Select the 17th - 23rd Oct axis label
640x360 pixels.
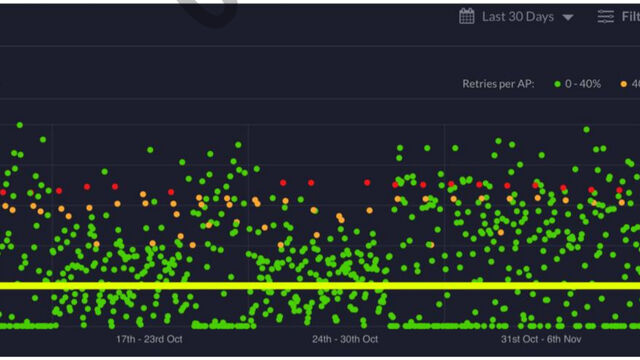pos(149,339)
